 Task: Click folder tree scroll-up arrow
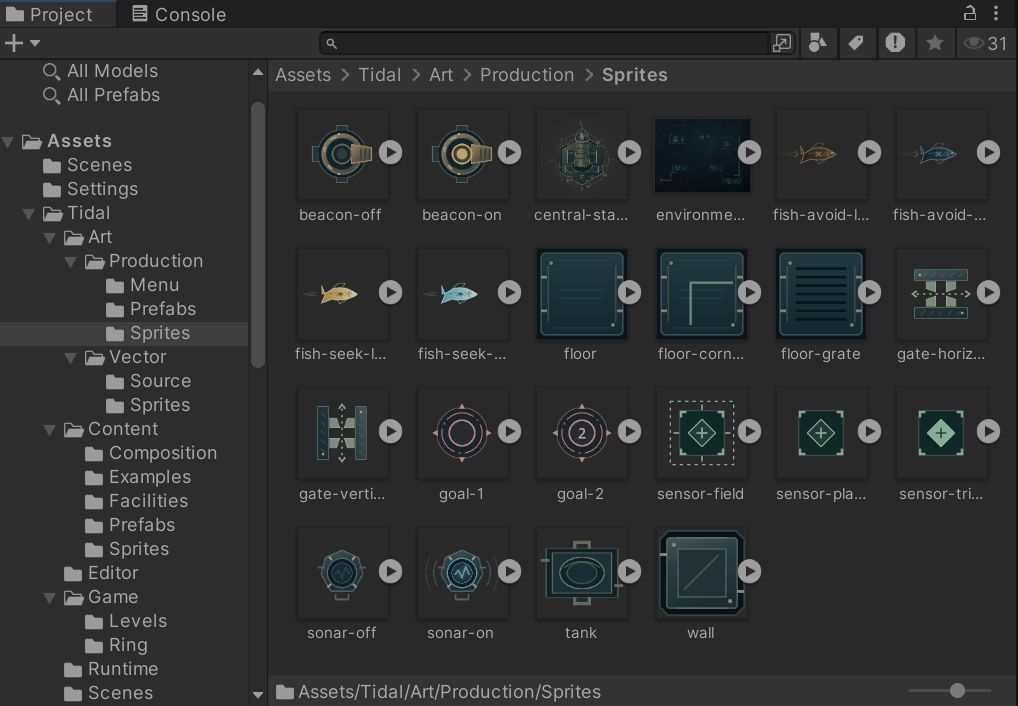pos(258,72)
